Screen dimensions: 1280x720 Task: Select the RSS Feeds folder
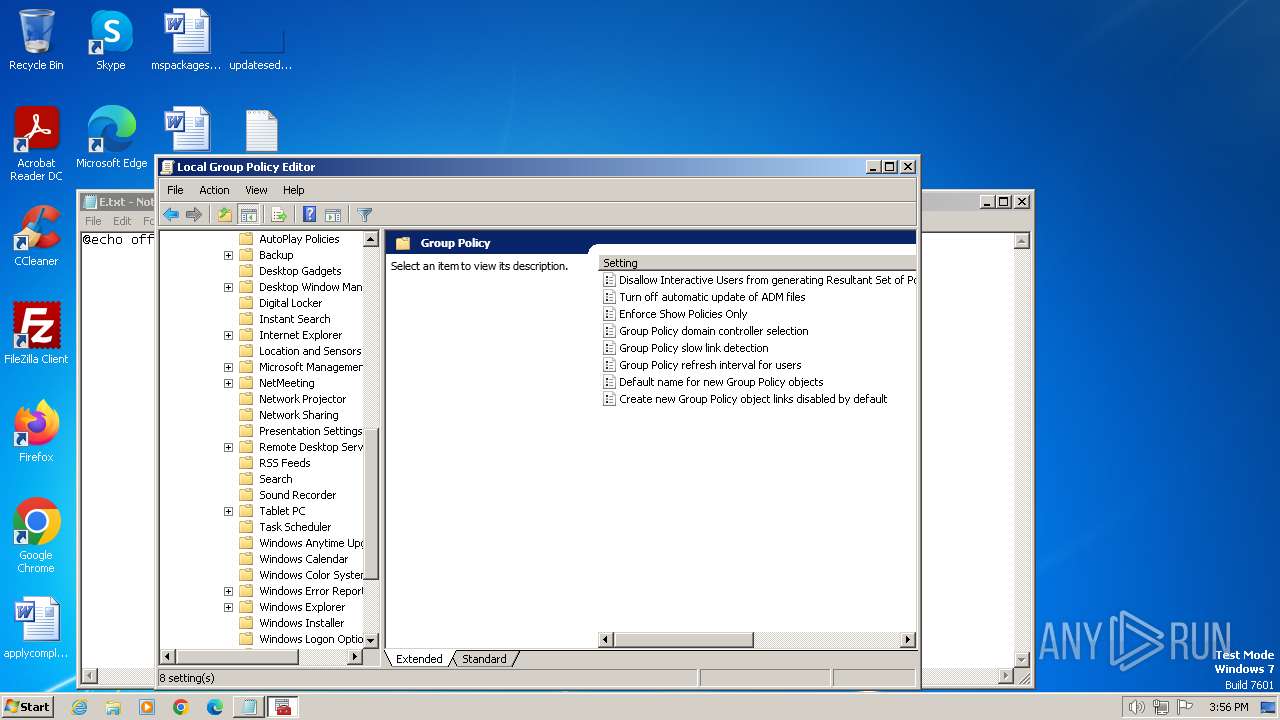284,463
